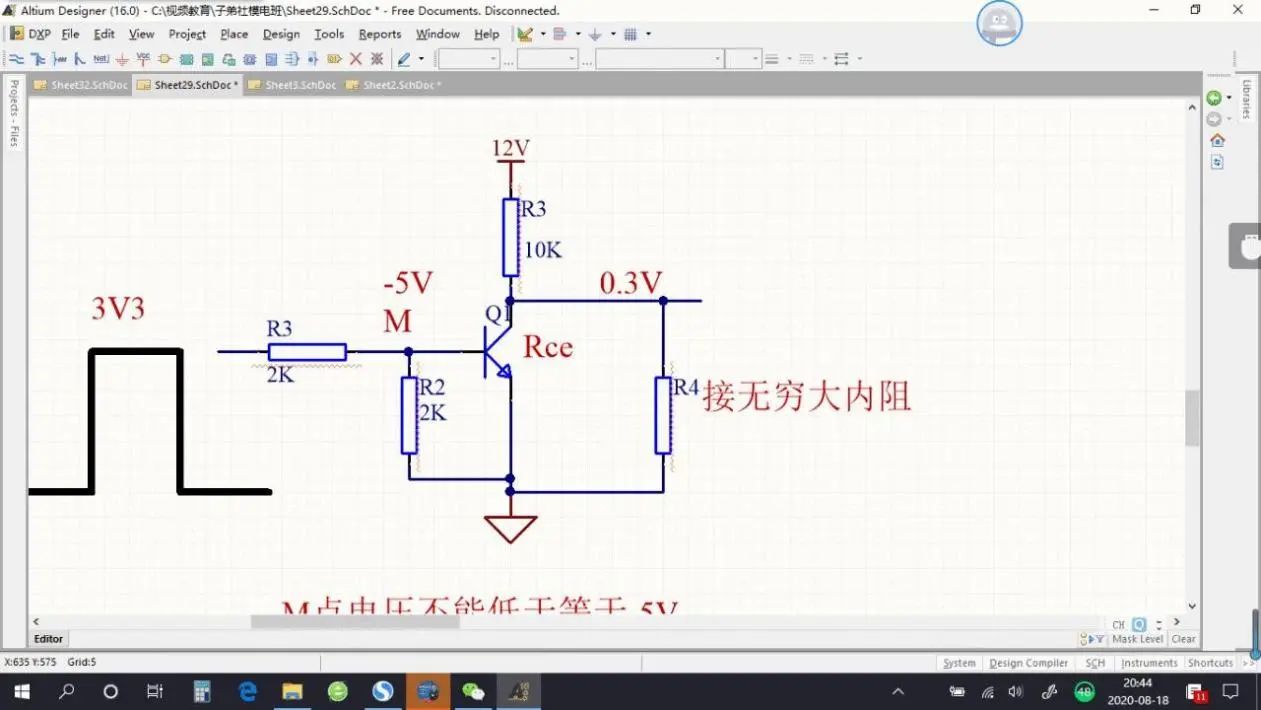The height and width of the screenshot is (710, 1261).
Task: Open the File menu
Action: point(70,34)
